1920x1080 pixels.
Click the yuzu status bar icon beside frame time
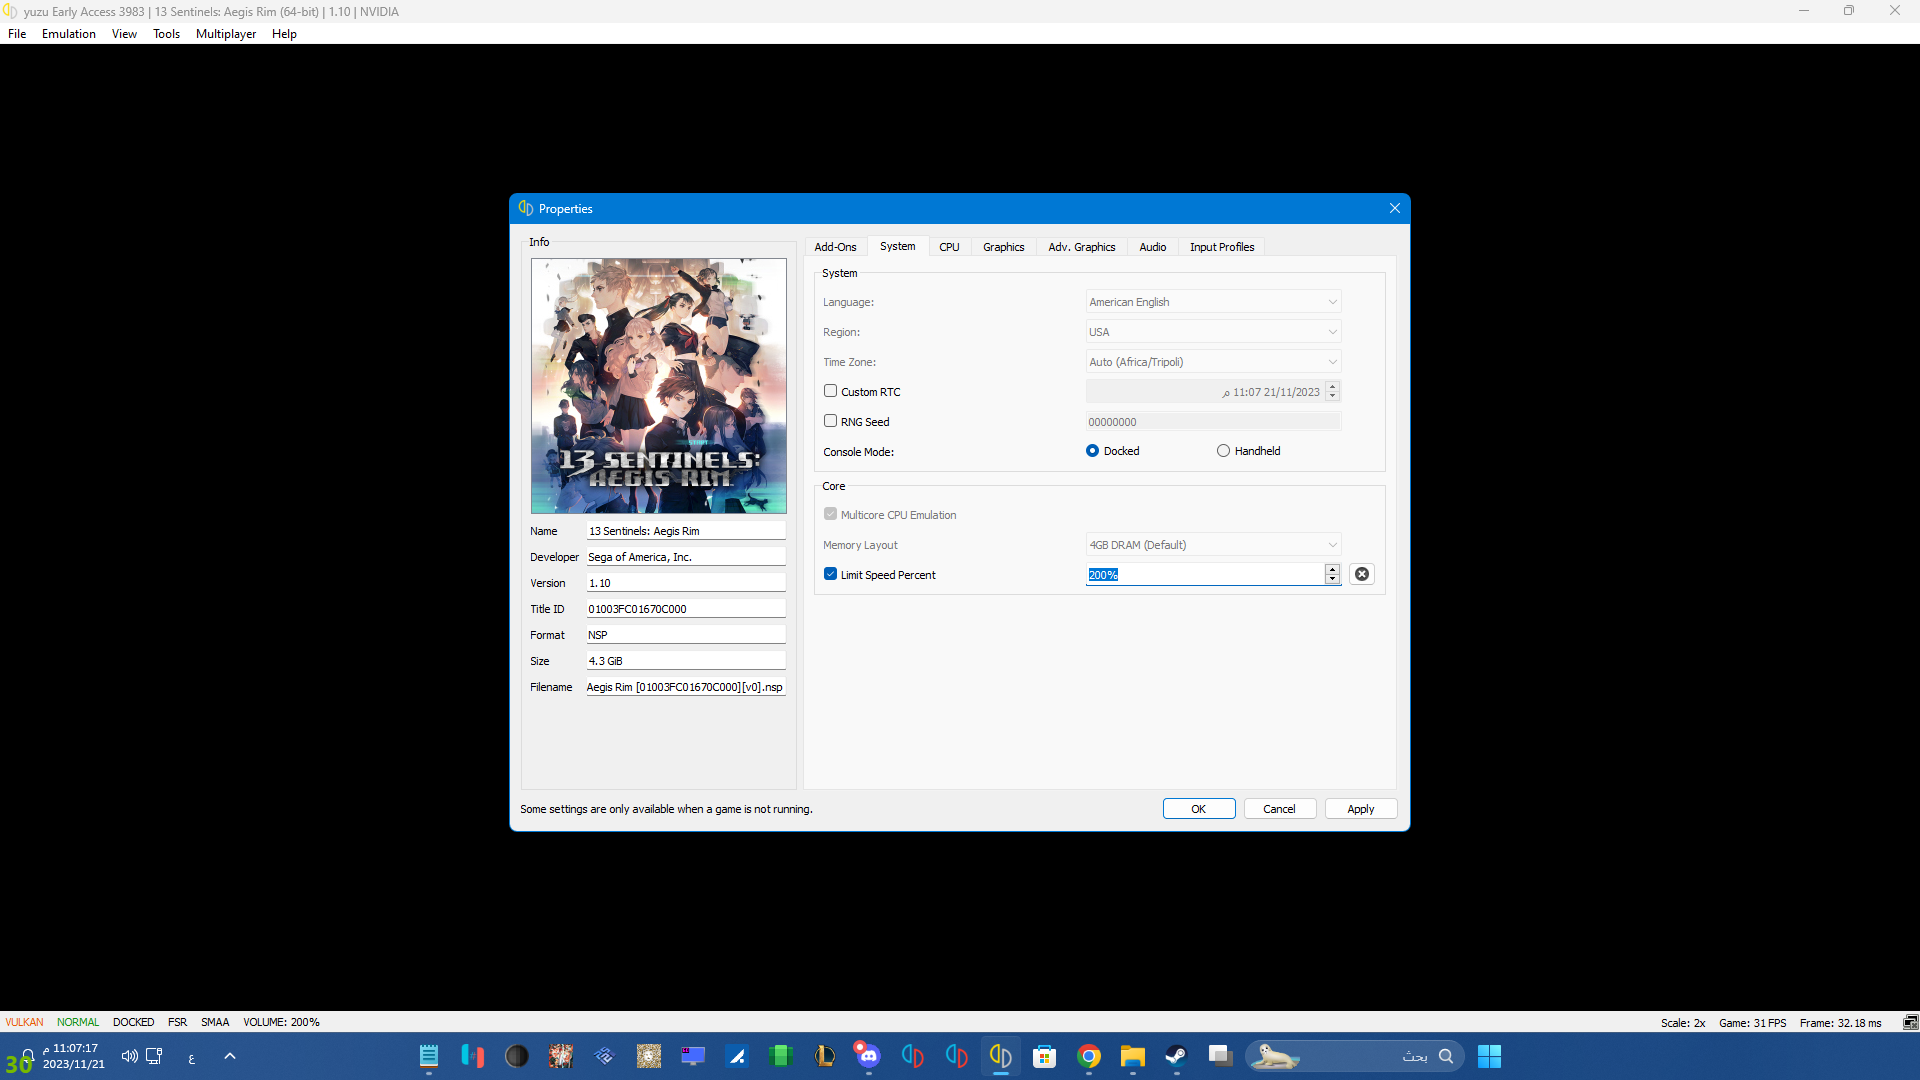tap(1910, 1022)
